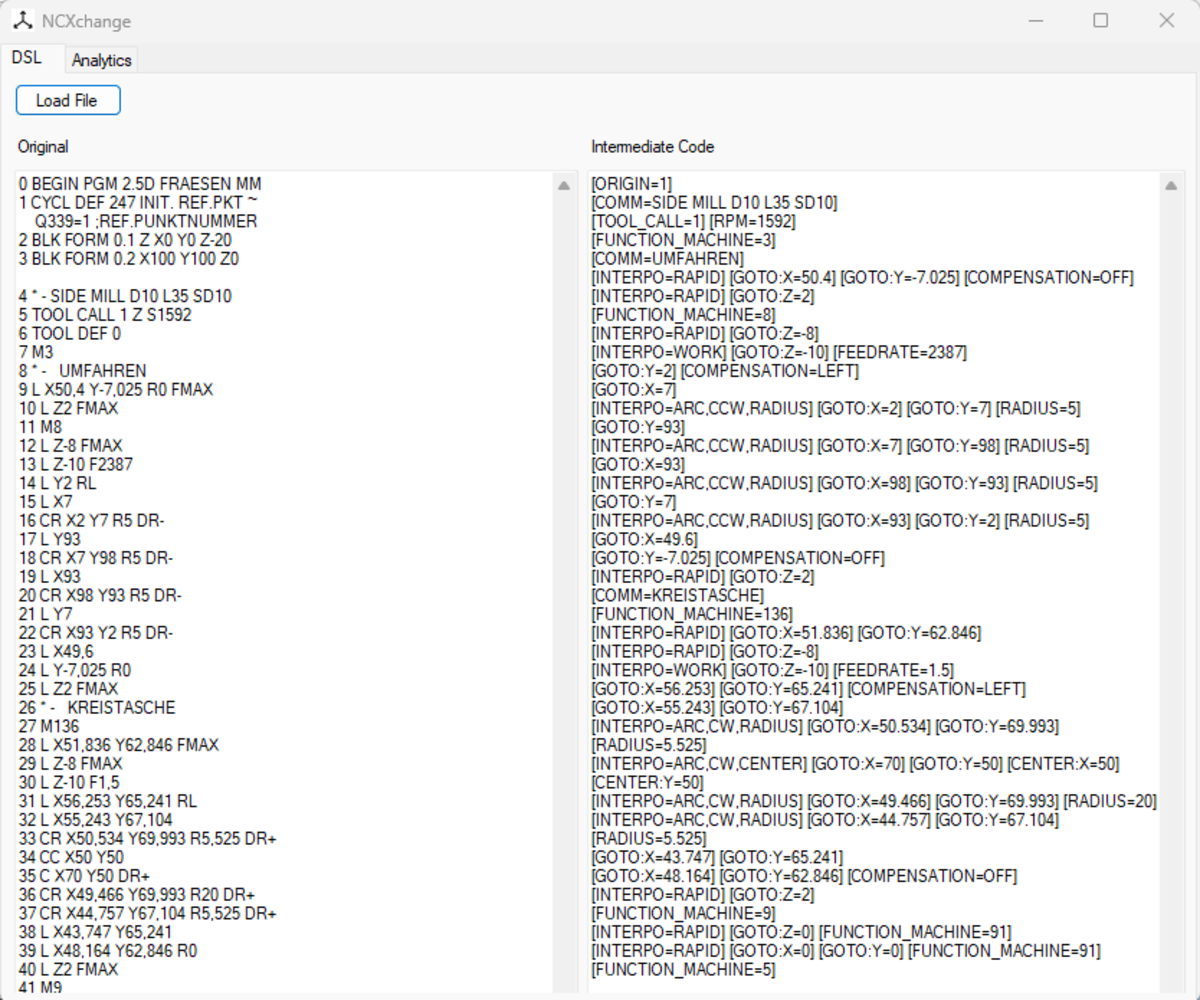Image resolution: width=1200 pixels, height=1000 pixels.
Task: Place cursor on line 0 BEGIN PGM
Action: [x=140, y=185]
